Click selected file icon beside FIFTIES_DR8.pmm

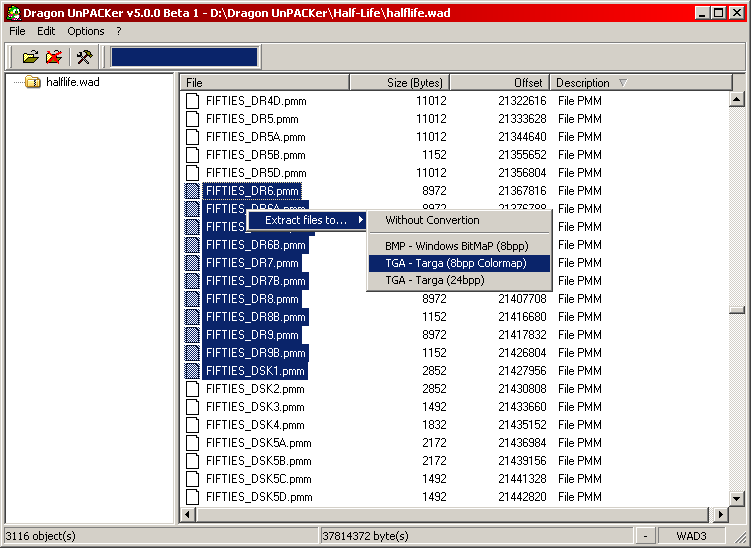click(192, 298)
